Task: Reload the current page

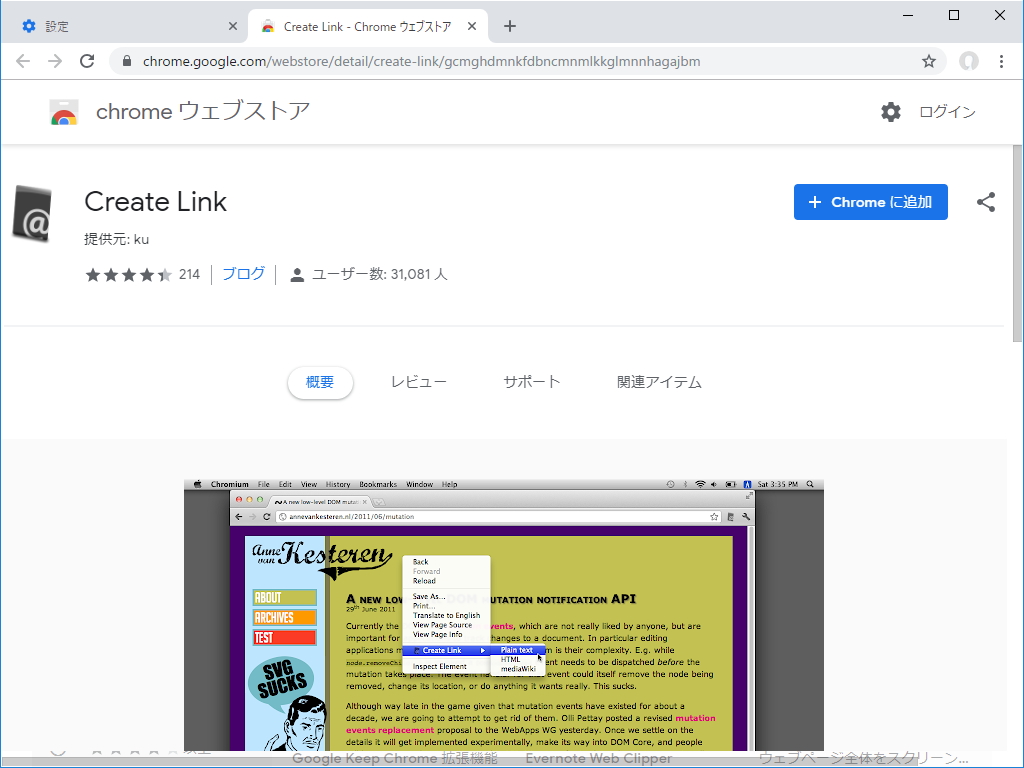Action: [x=87, y=61]
